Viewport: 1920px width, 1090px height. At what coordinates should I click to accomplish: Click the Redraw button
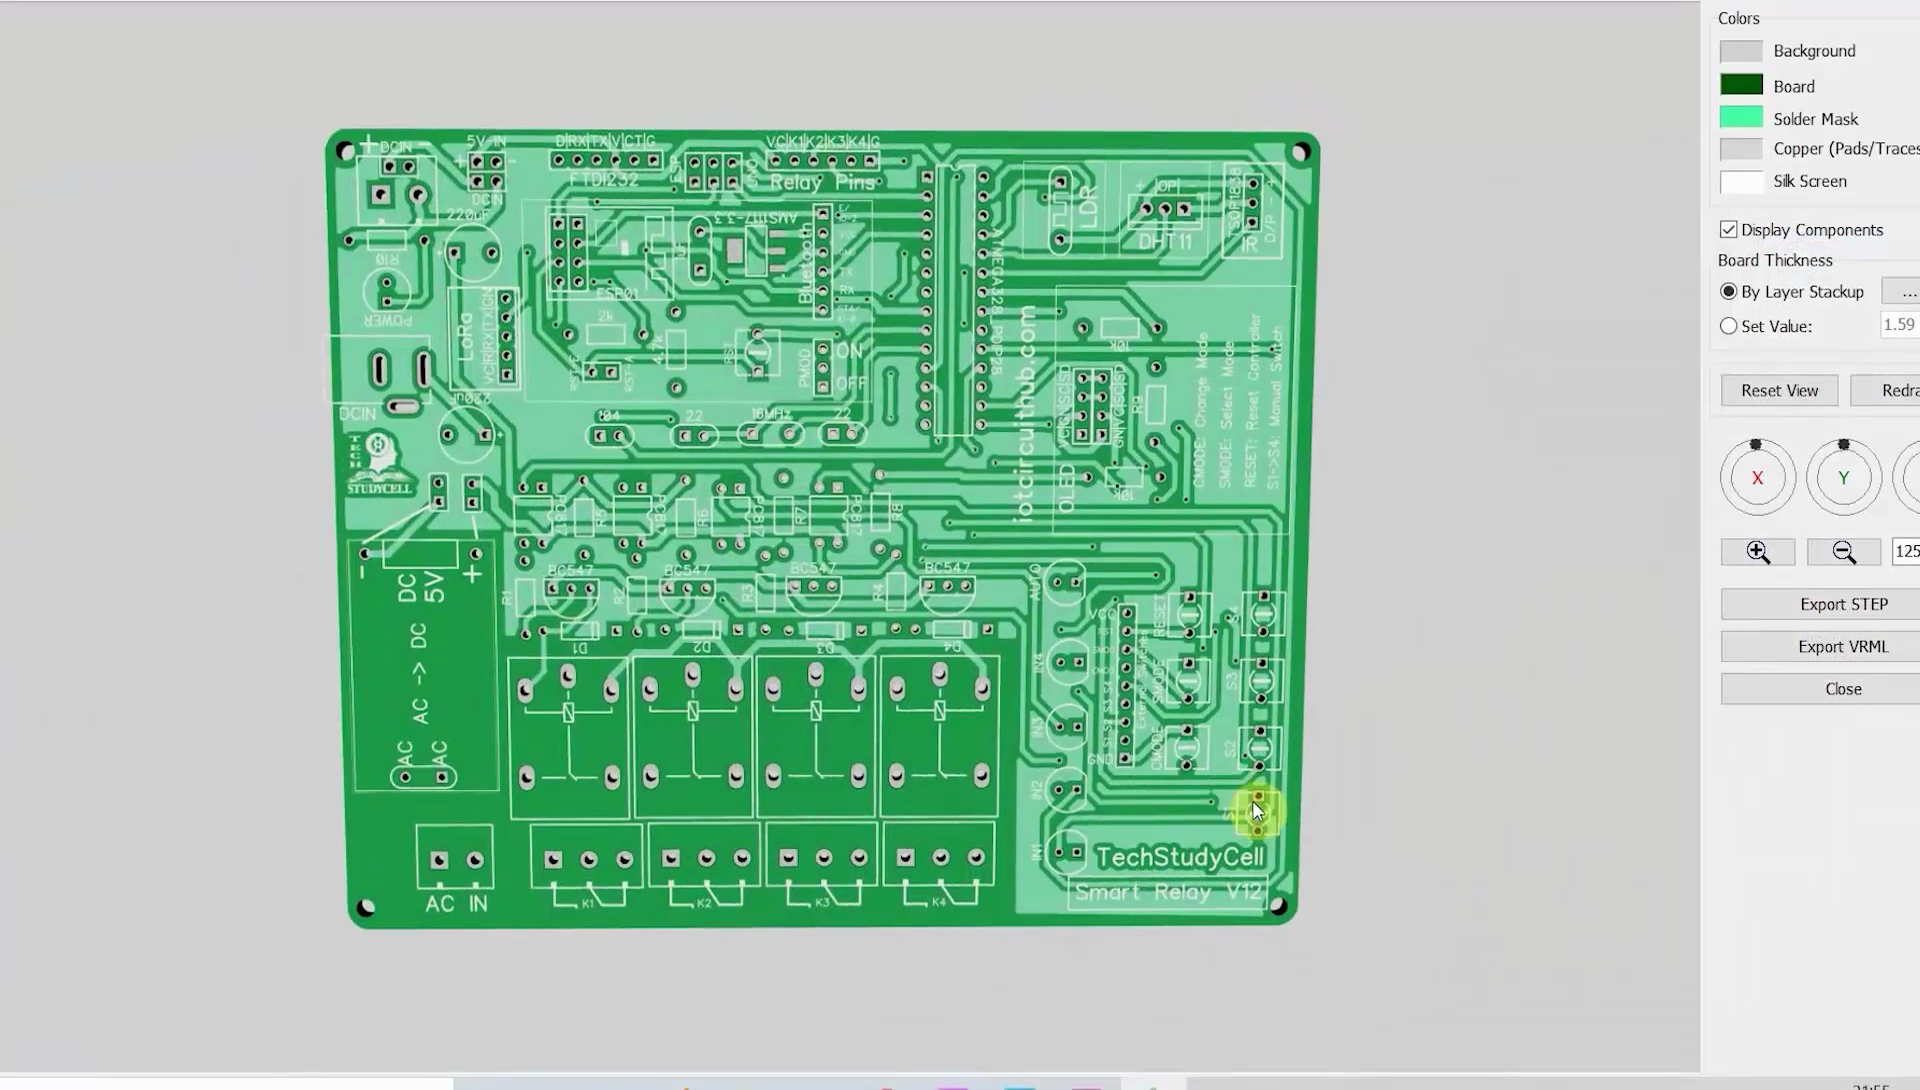pyautogui.click(x=1902, y=390)
